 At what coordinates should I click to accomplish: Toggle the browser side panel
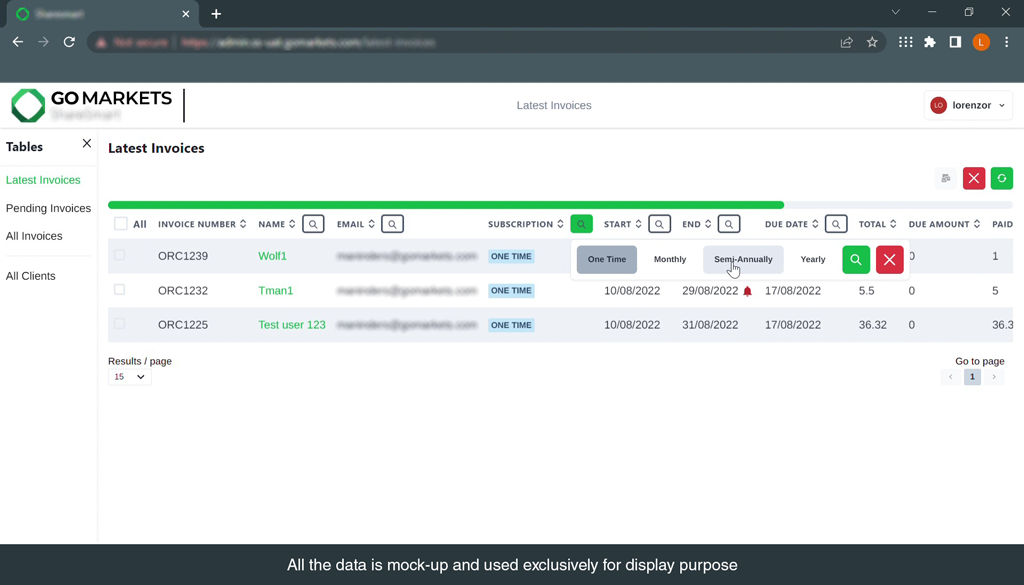pos(955,42)
